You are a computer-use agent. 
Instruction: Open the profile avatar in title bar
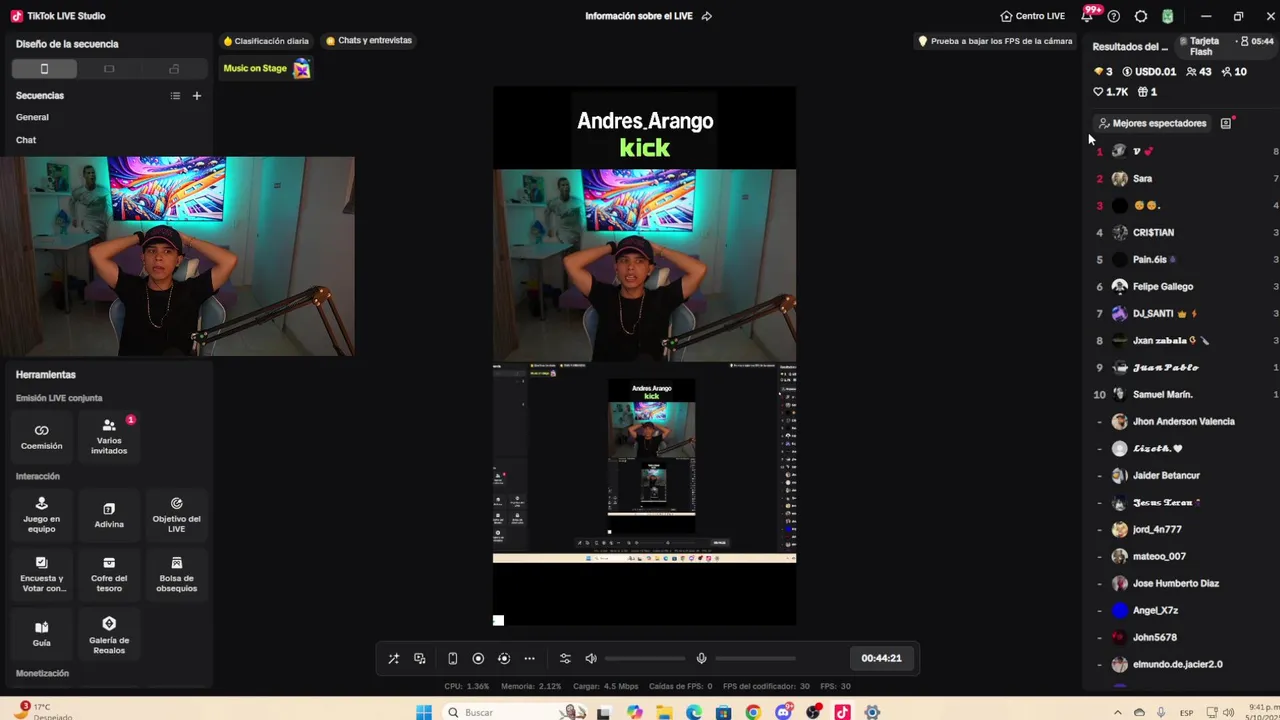point(1168,16)
